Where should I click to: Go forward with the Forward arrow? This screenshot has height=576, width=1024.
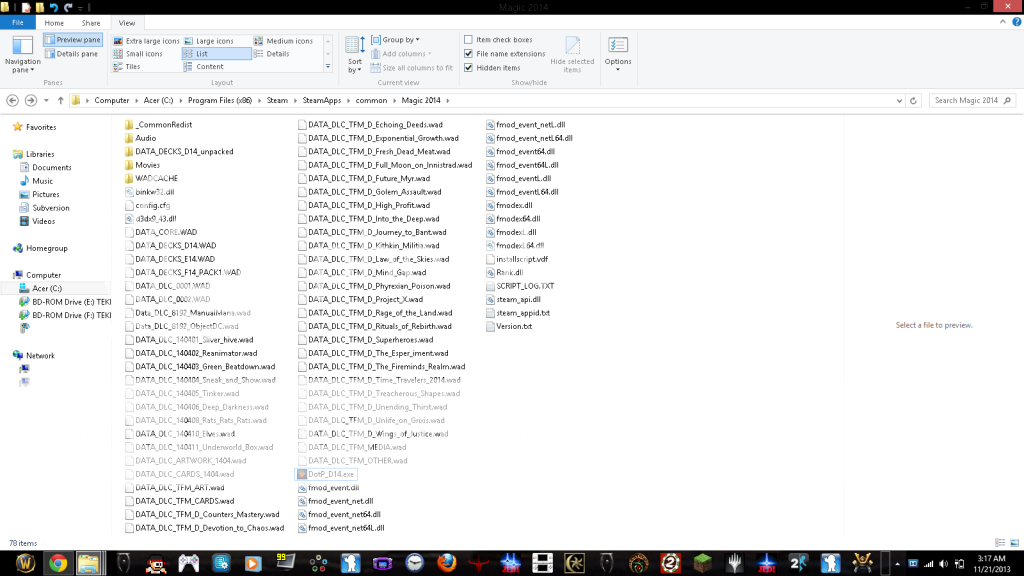click(x=31, y=101)
